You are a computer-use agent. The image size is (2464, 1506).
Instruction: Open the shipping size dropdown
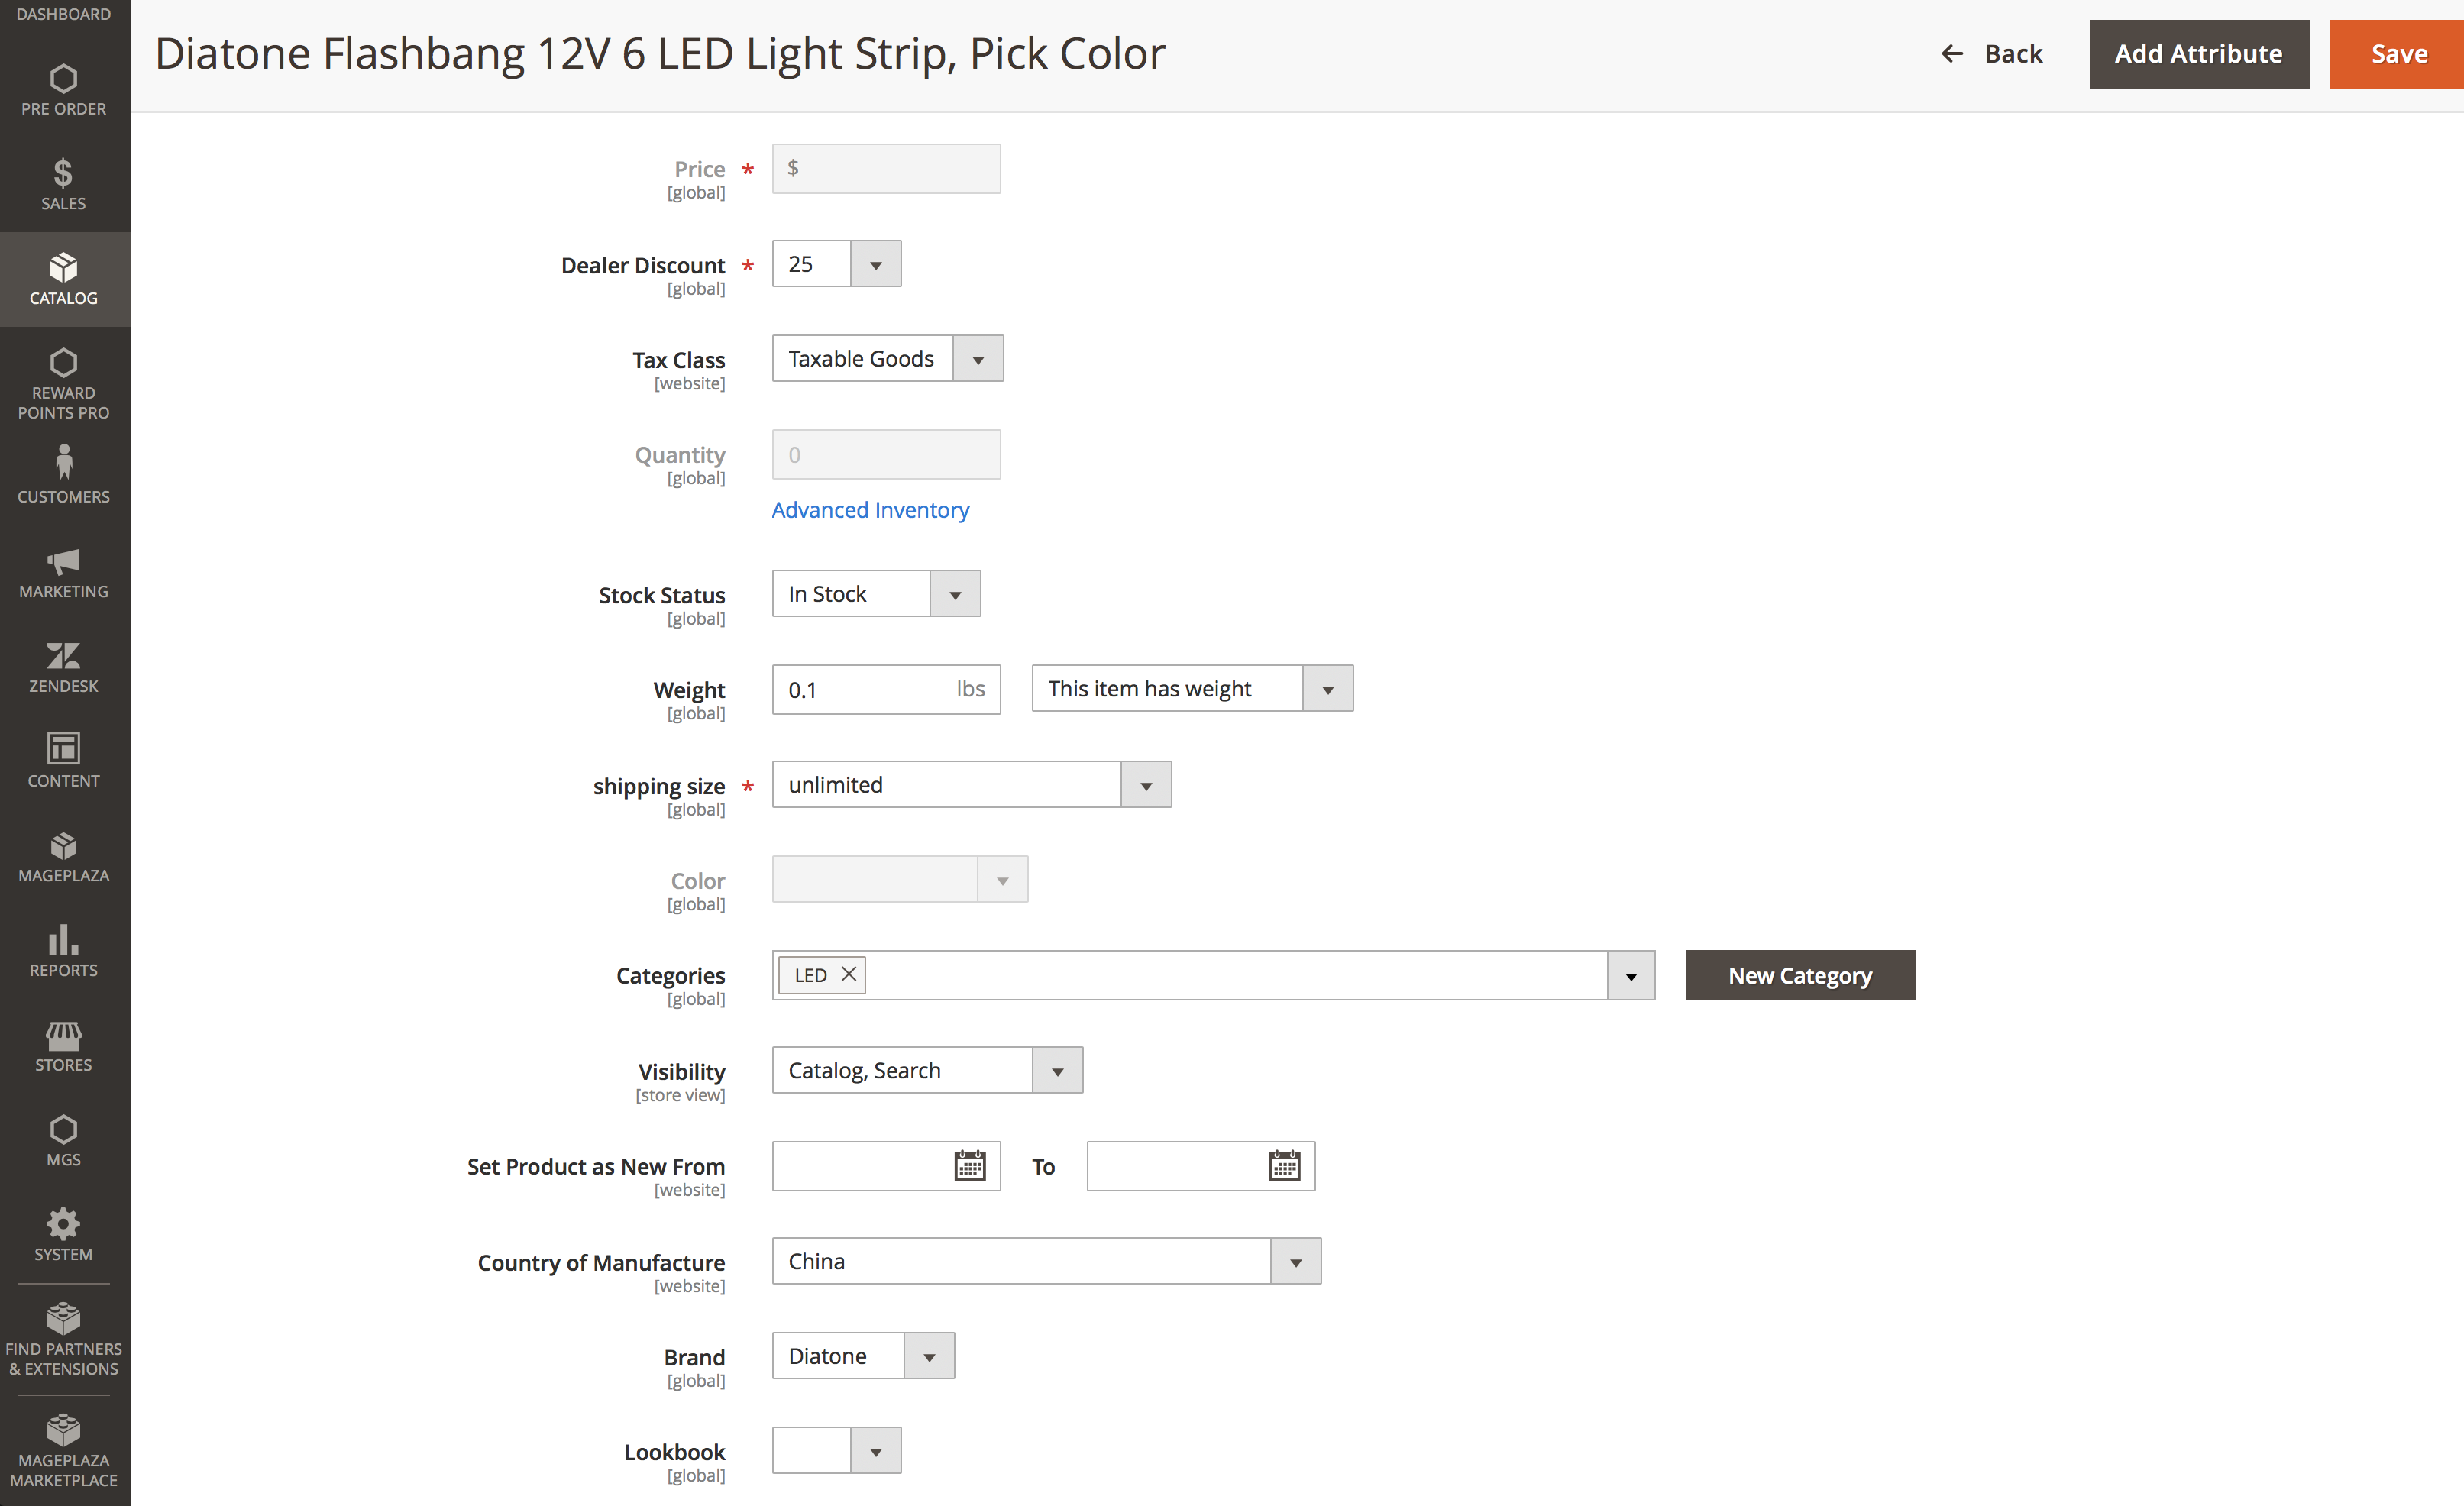click(1145, 784)
